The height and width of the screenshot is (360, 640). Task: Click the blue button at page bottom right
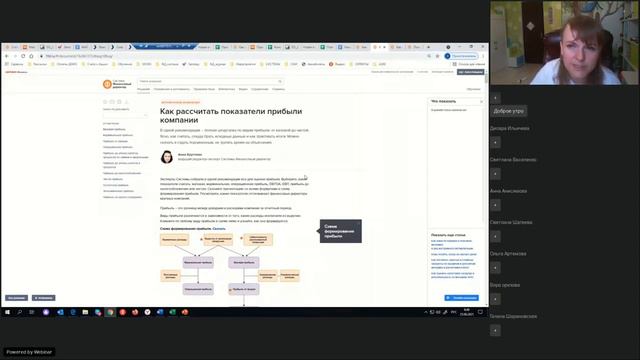[x=461, y=298]
